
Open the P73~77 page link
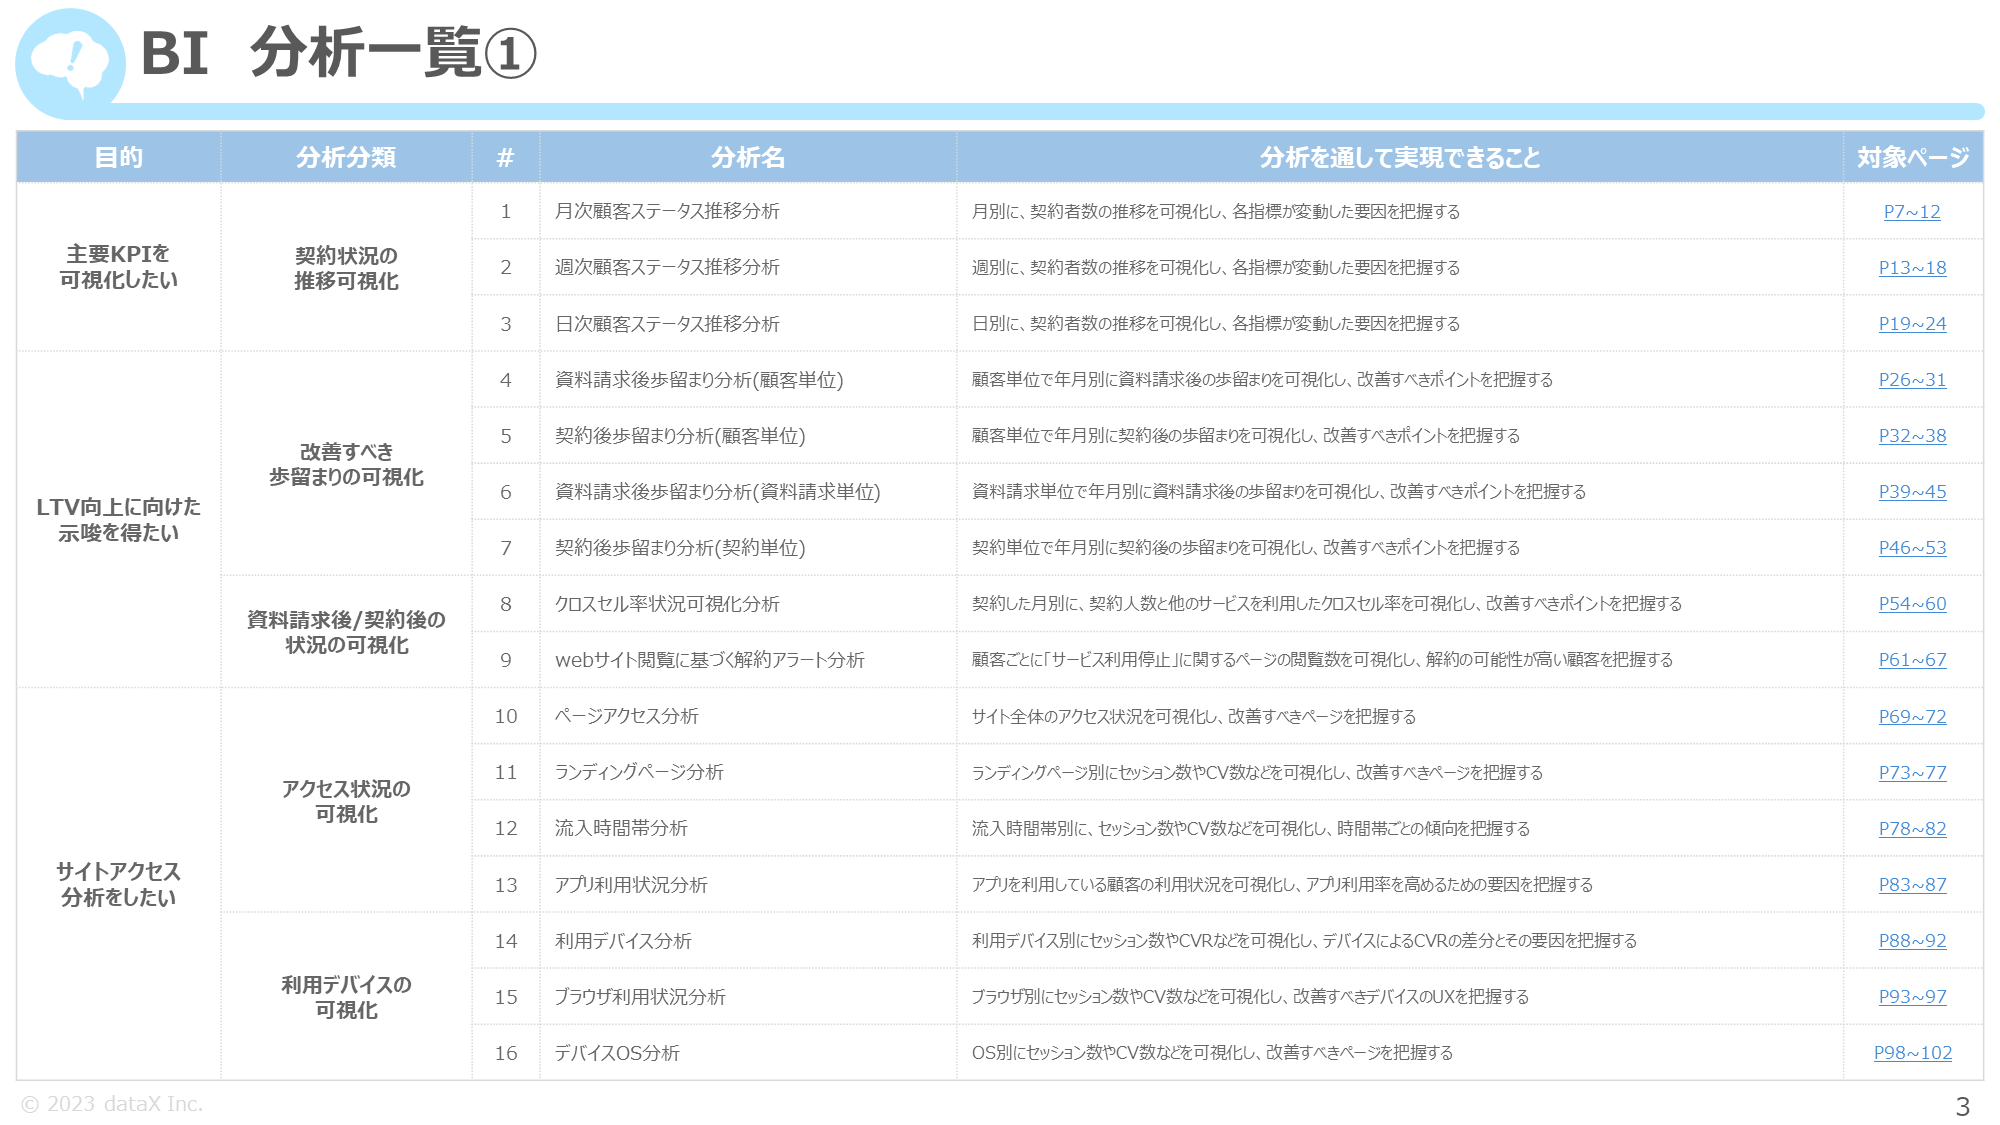pyautogui.click(x=1912, y=773)
